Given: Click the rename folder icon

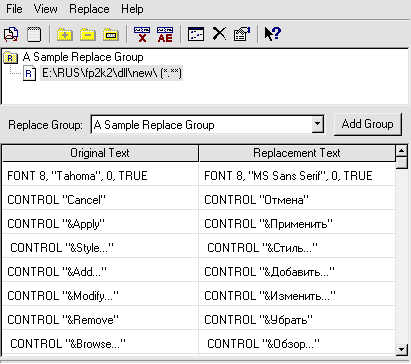Looking at the screenshot, I should point(111,34).
